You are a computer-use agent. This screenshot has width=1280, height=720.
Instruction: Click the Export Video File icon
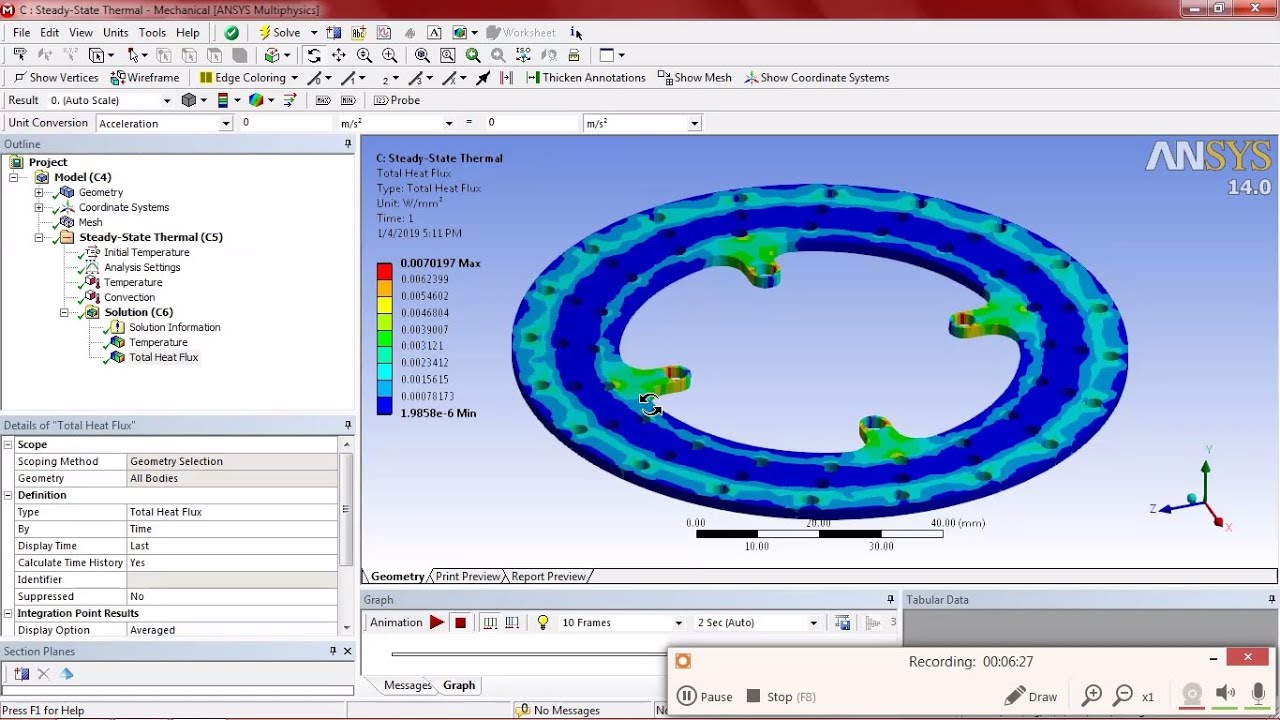pyautogui.click(x=842, y=622)
